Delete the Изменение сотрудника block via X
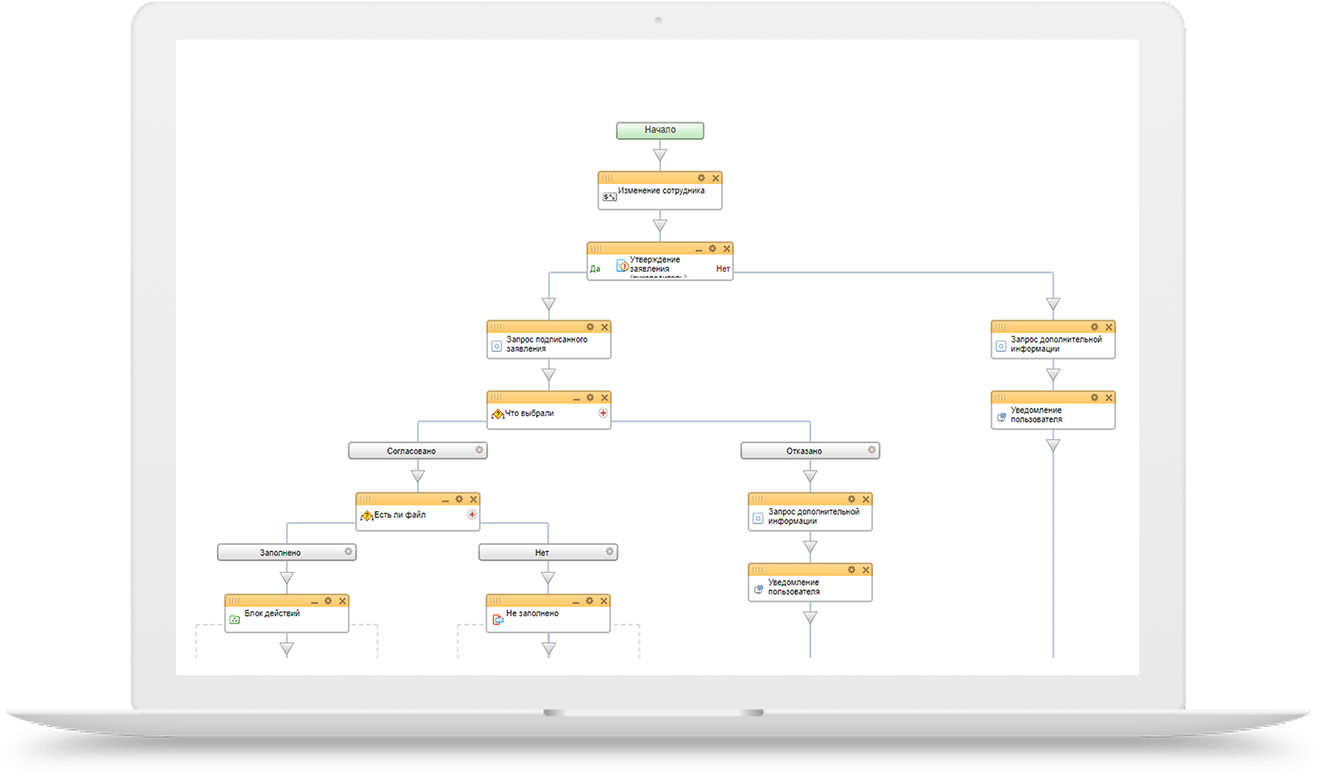 [716, 178]
